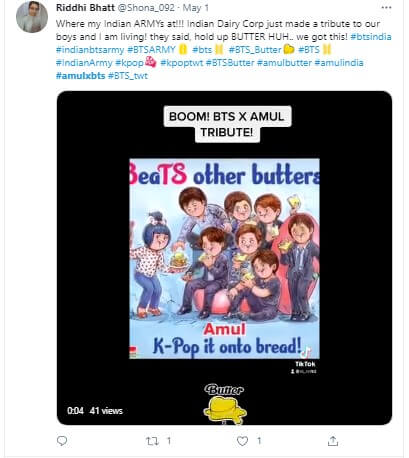The image size is (409, 458).
Task: Follow the #btsindia hashtag link
Action: [371, 37]
